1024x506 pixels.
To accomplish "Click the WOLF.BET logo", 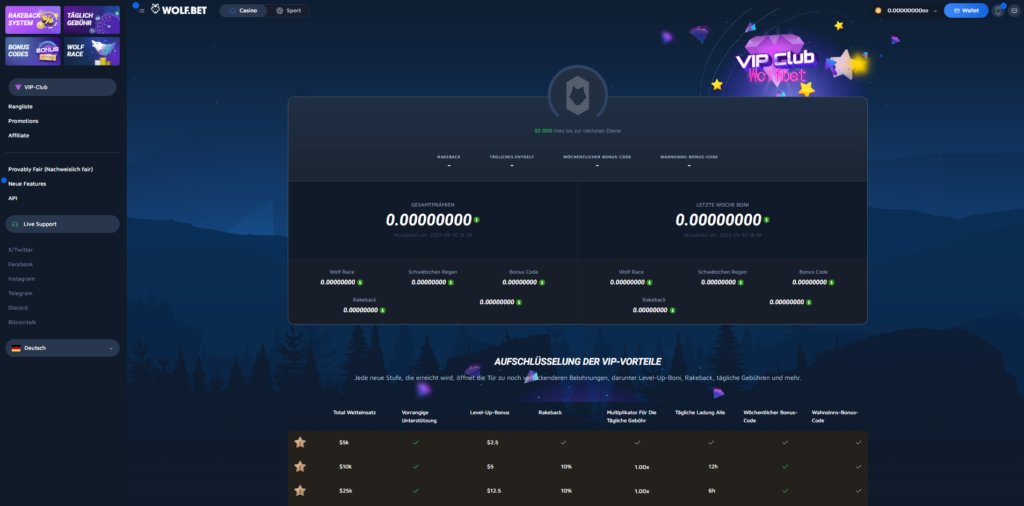I will coord(181,10).
